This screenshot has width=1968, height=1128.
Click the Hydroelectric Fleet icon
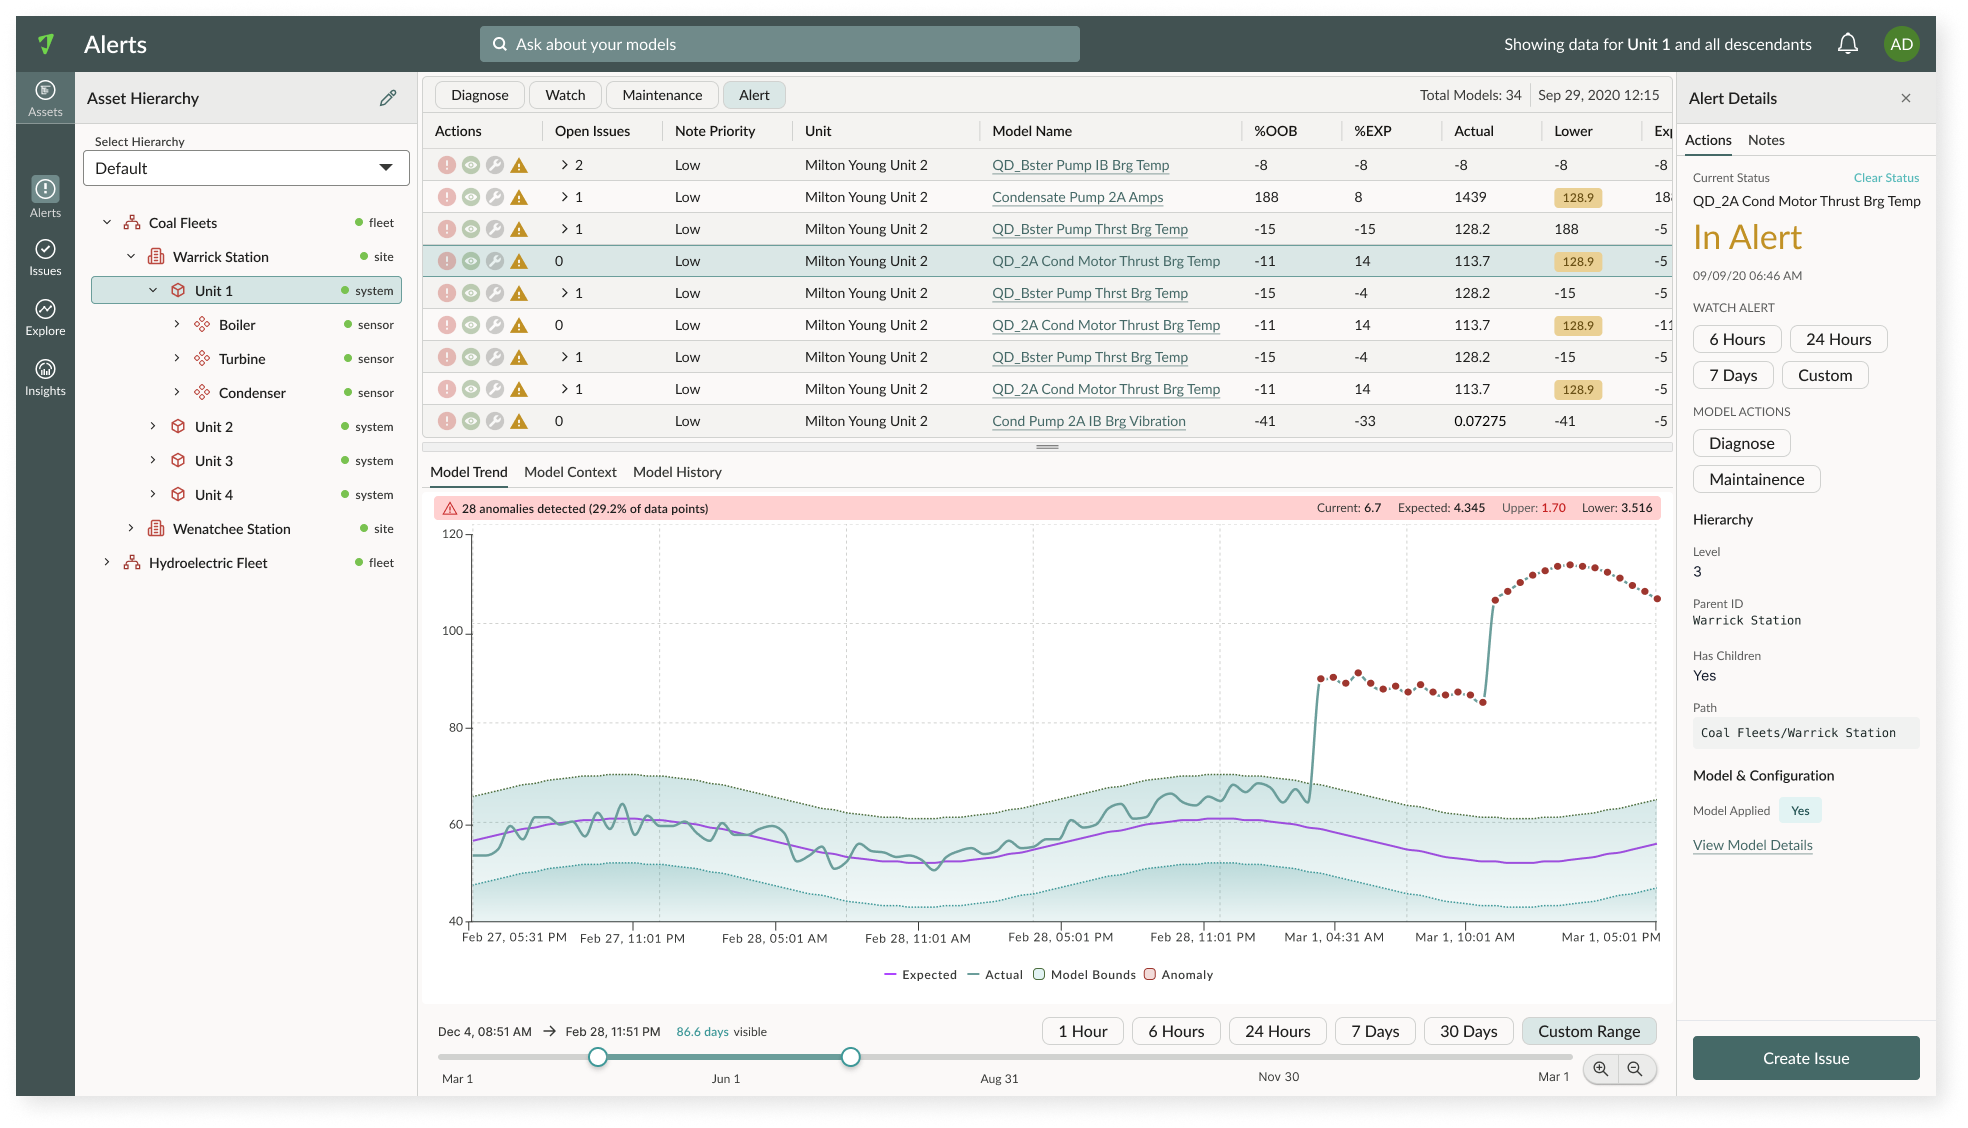pos(132,563)
